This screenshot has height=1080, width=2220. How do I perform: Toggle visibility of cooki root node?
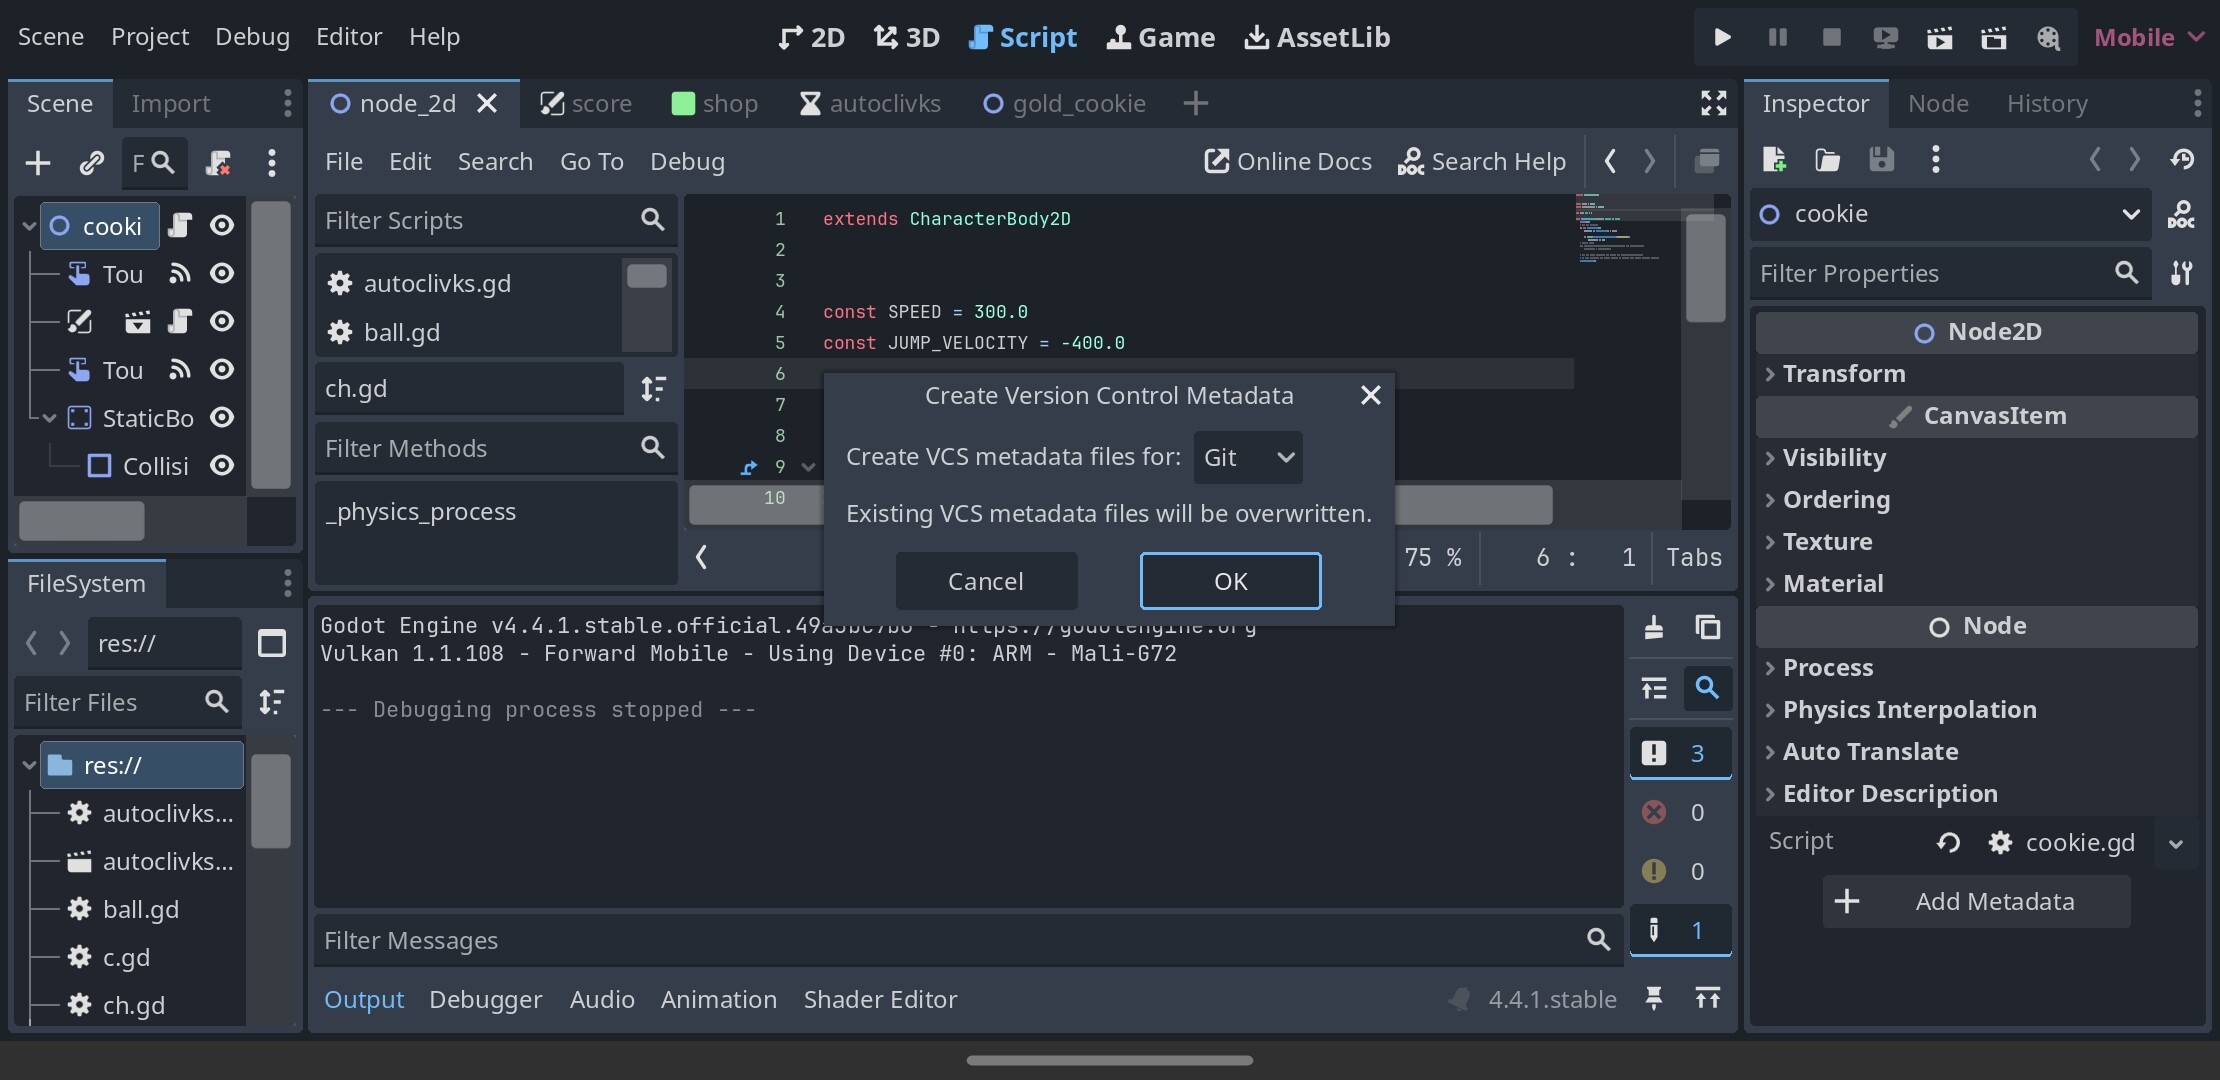coord(222,226)
